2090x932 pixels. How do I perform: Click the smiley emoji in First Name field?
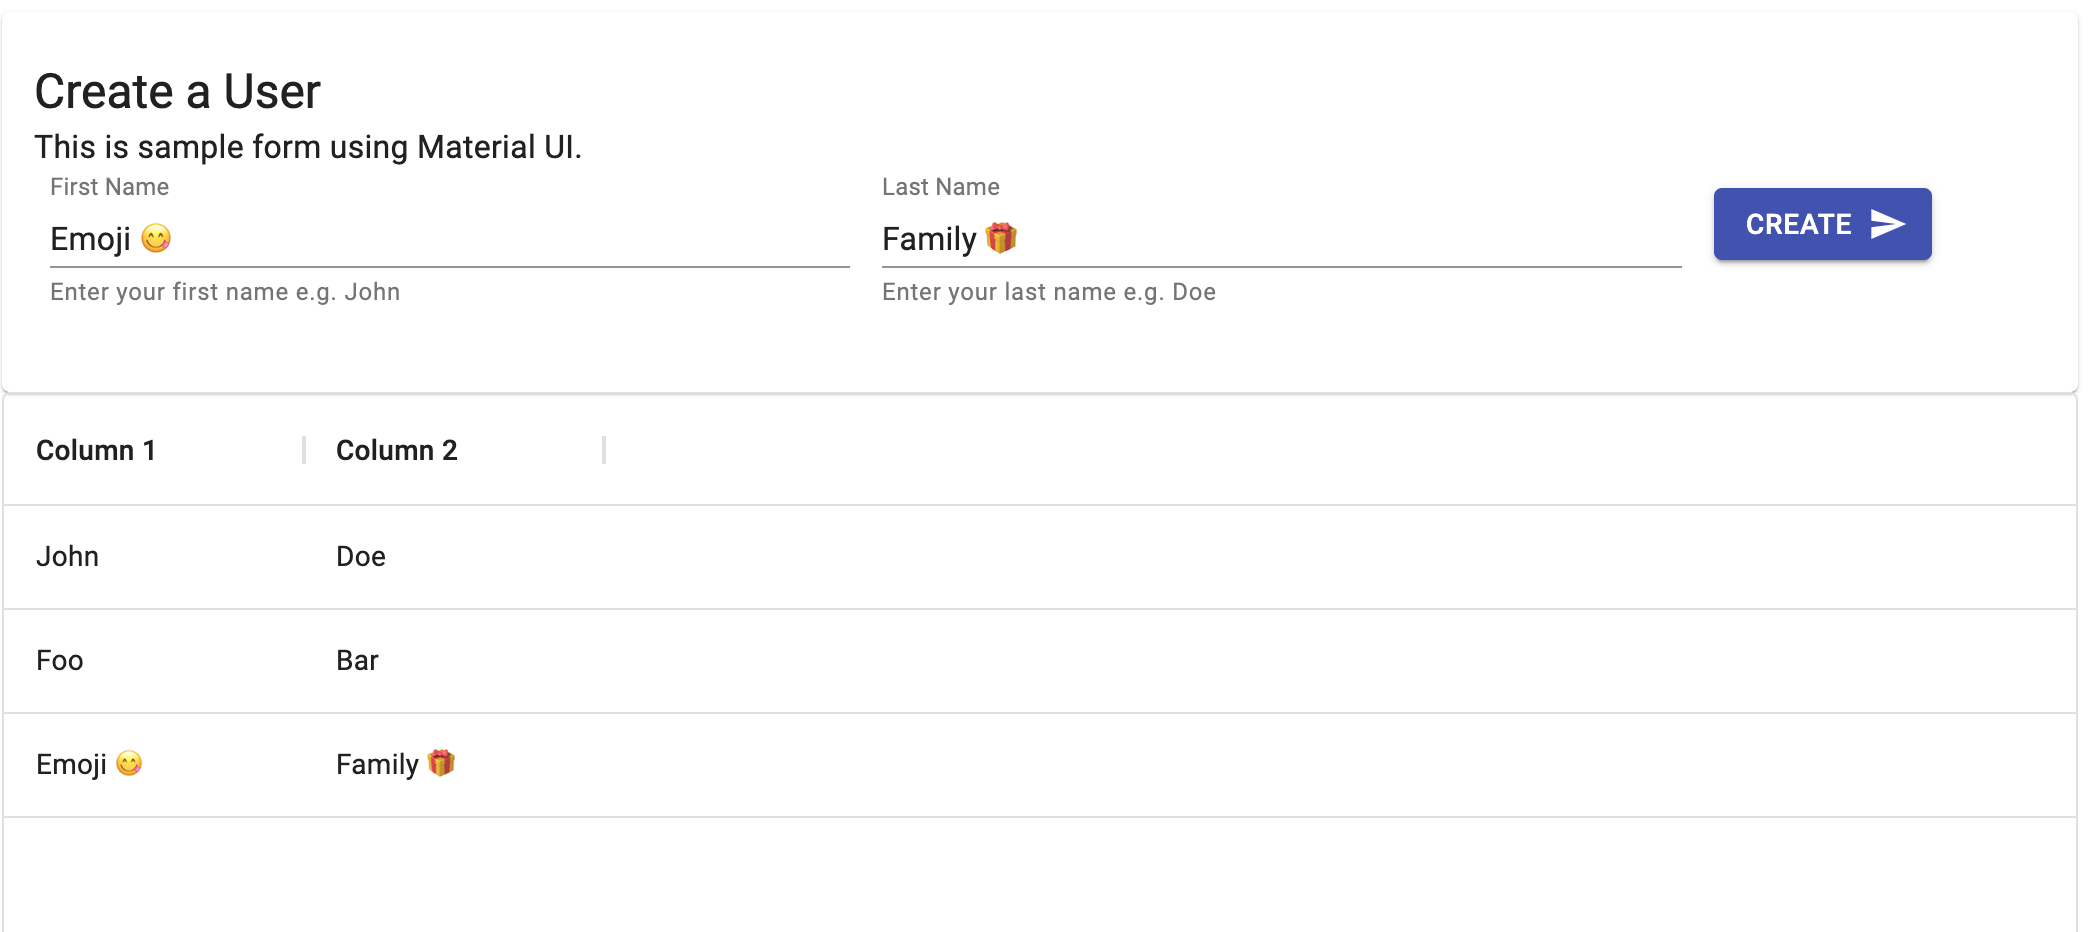click(x=156, y=238)
